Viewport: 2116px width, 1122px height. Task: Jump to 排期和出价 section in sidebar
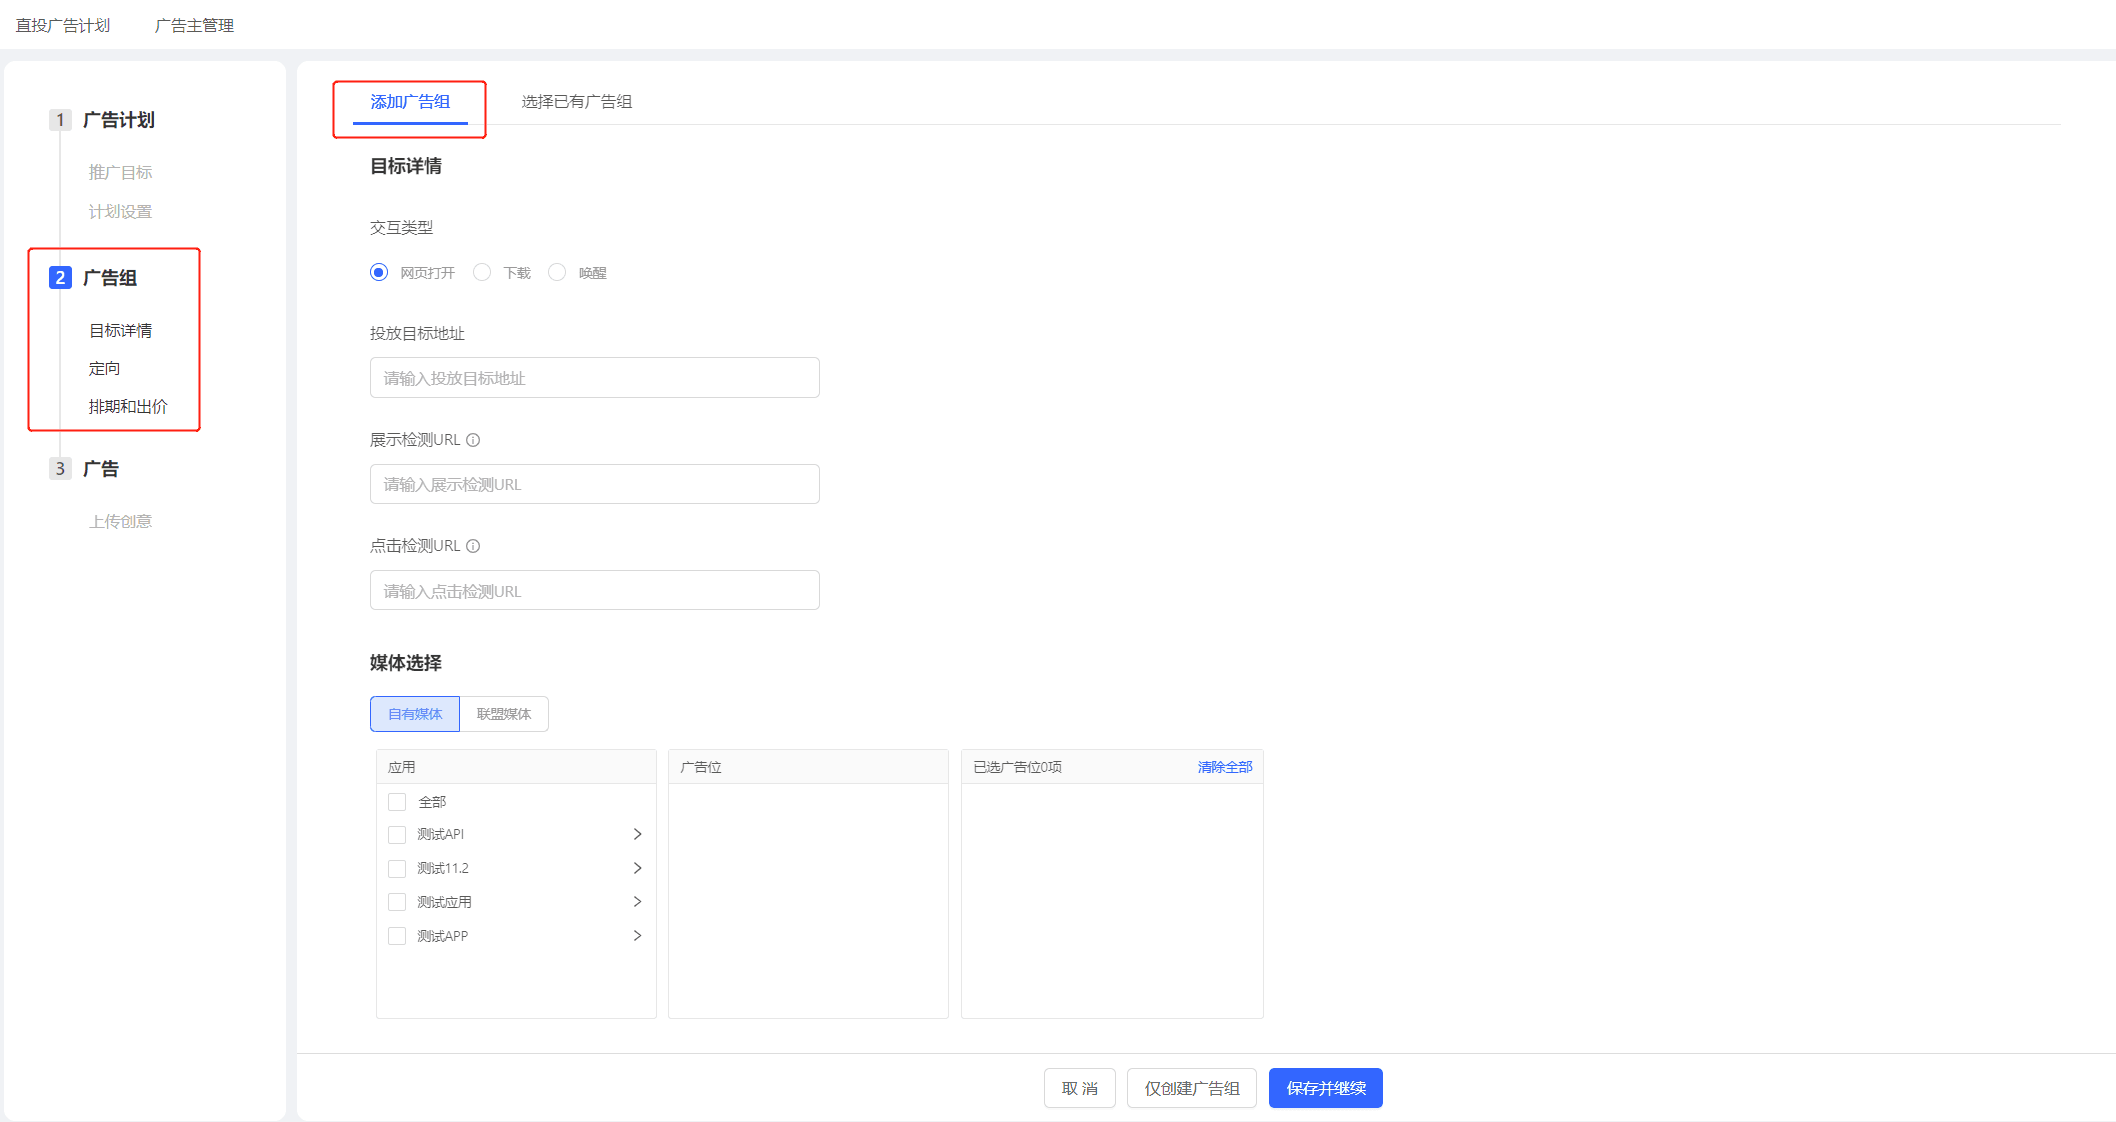point(128,407)
